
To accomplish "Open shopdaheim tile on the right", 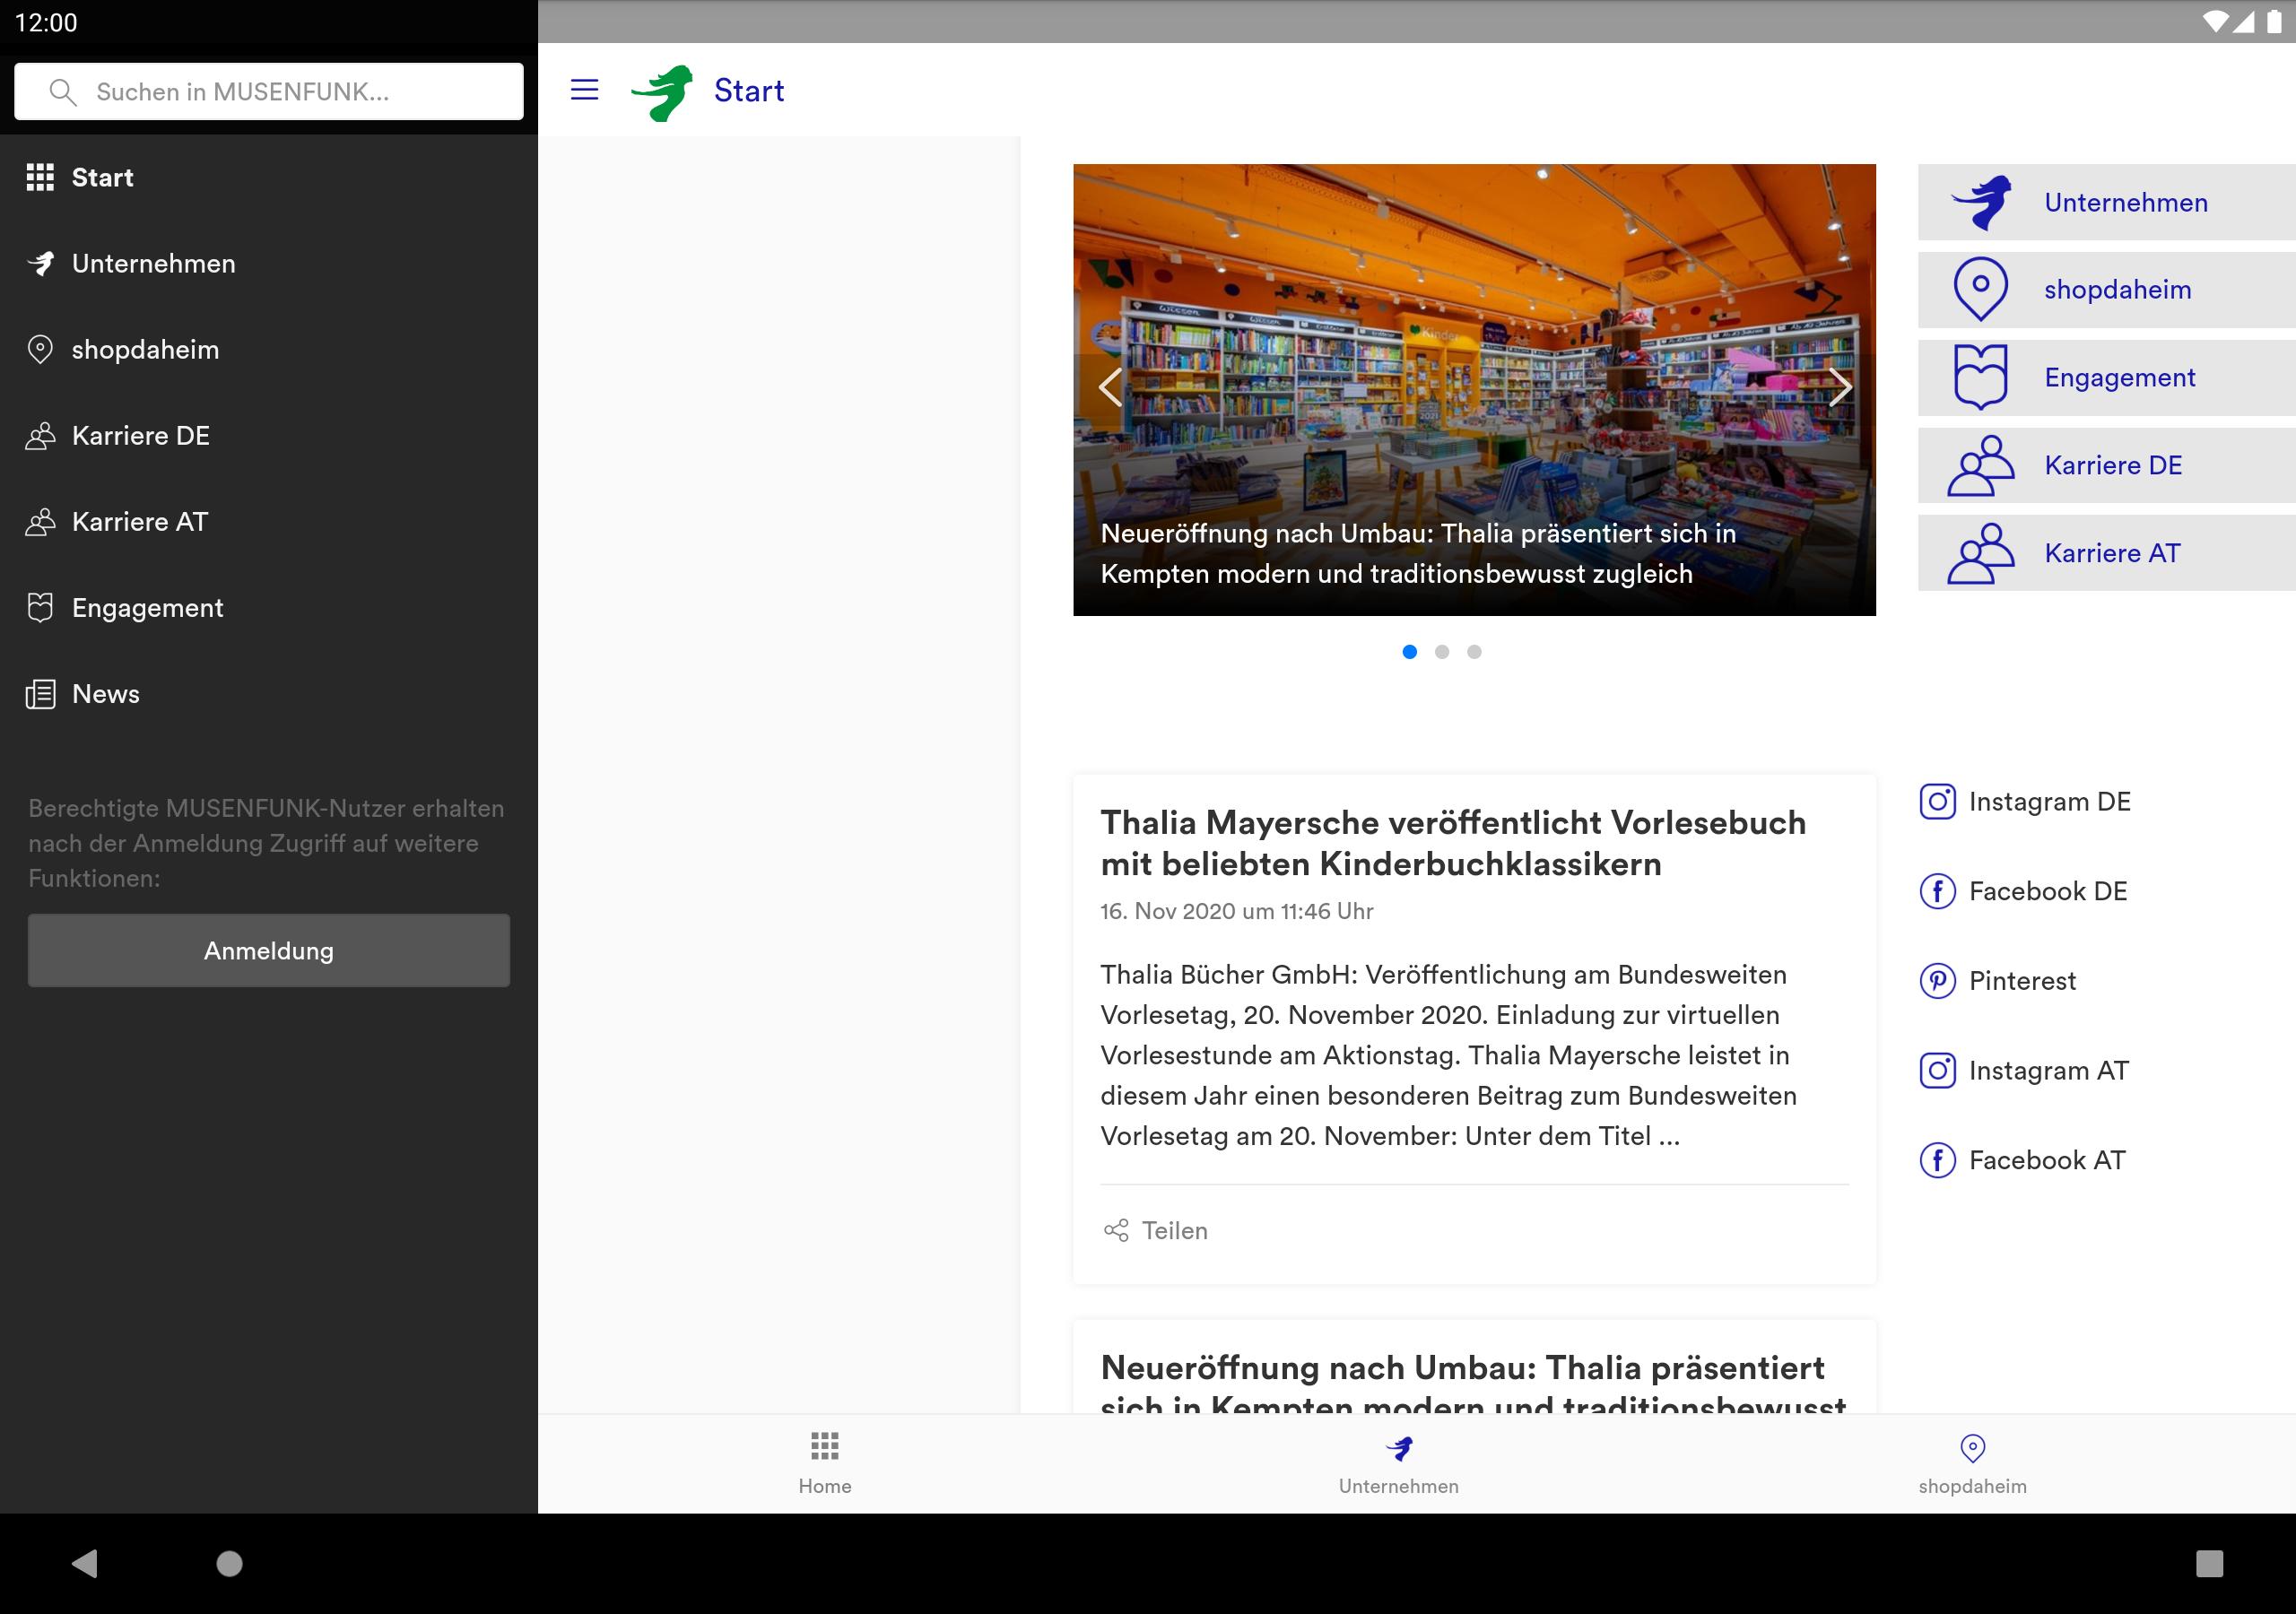I will [2107, 290].
